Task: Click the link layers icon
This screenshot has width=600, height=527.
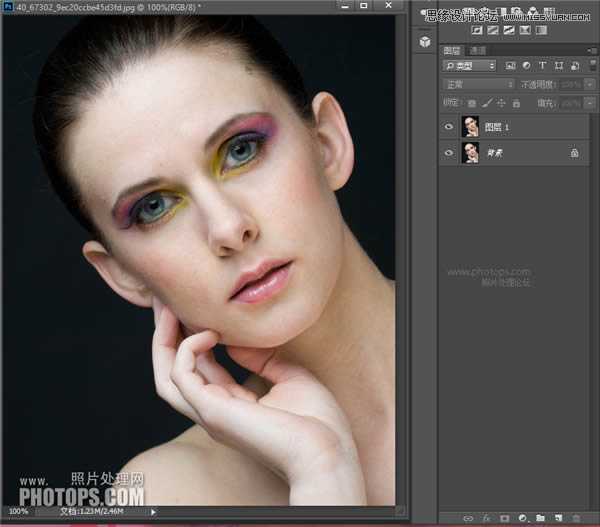Action: point(468,517)
